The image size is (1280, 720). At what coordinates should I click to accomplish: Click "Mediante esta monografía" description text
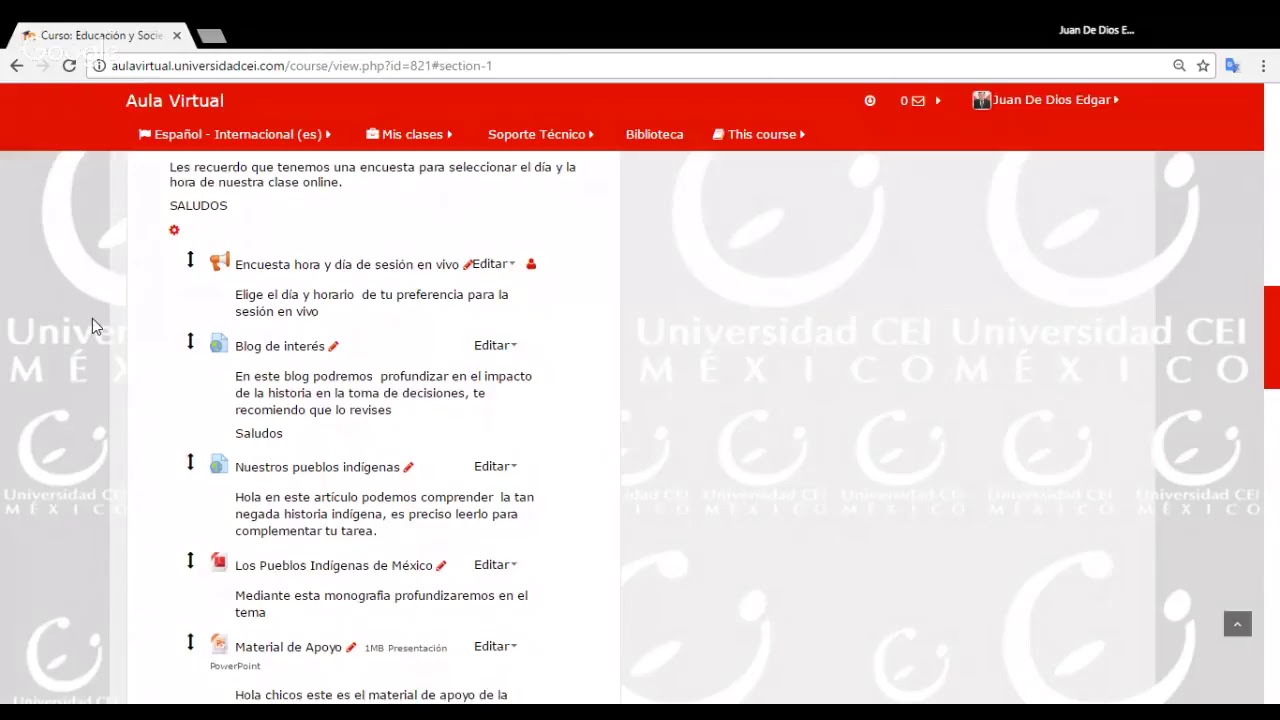[381, 604]
